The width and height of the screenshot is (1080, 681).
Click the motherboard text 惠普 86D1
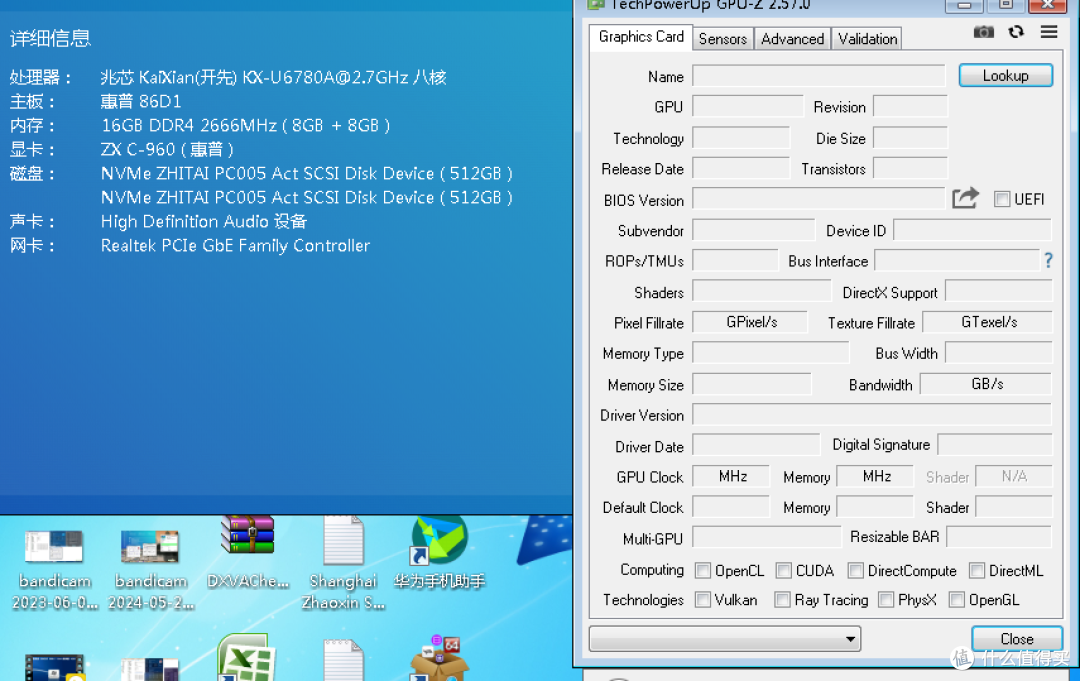[x=141, y=102]
